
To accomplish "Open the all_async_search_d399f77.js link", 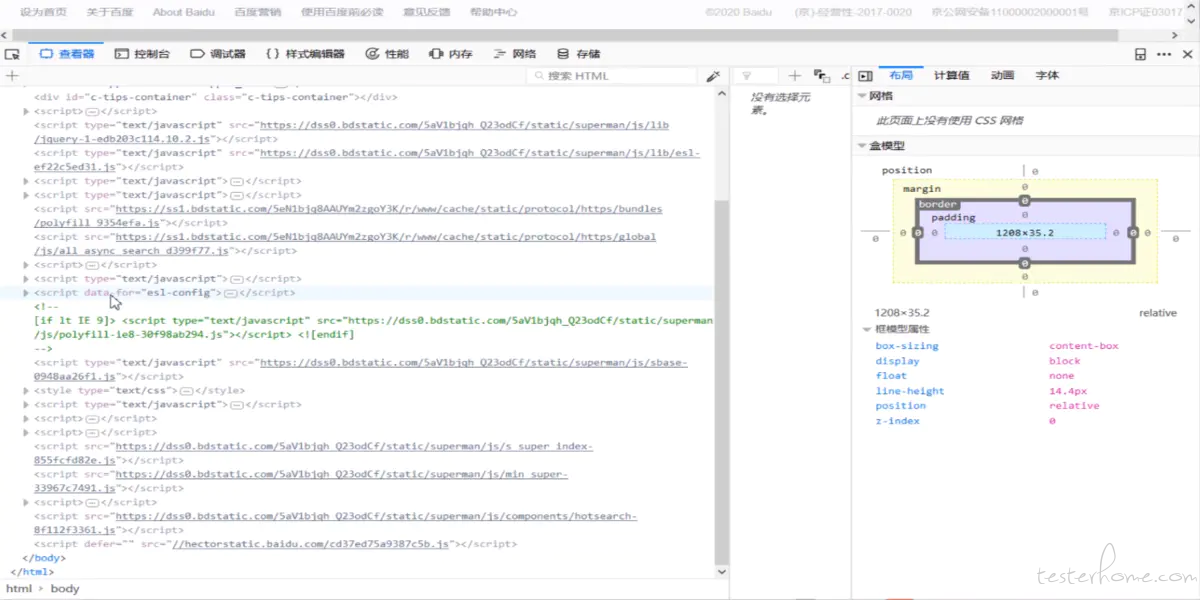I will [345, 244].
